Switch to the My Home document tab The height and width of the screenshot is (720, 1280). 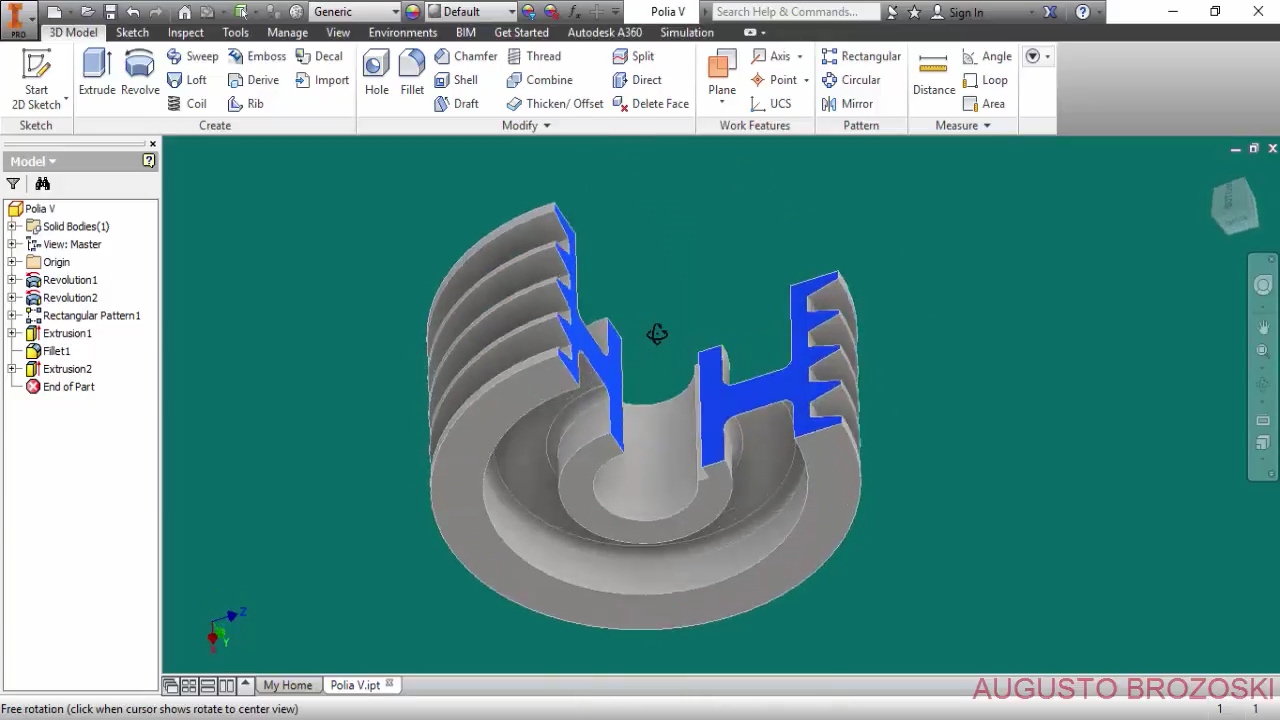(x=288, y=685)
